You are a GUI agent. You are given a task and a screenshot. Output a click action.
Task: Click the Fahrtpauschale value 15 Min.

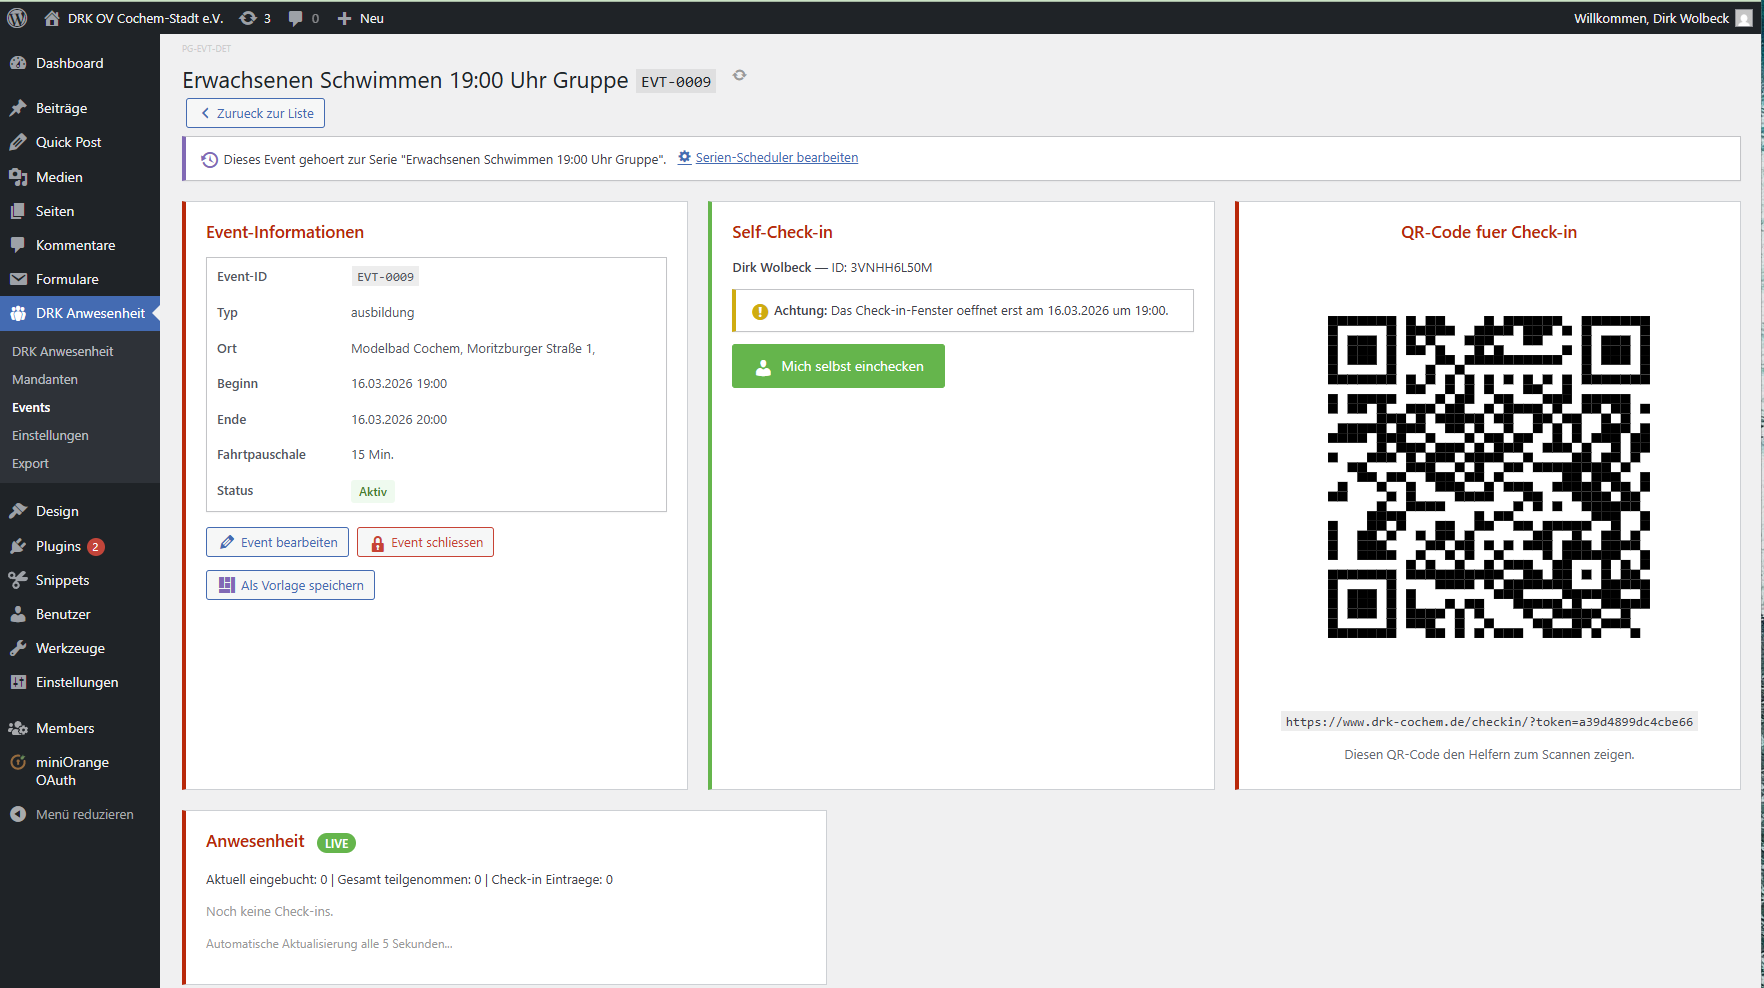[372, 454]
